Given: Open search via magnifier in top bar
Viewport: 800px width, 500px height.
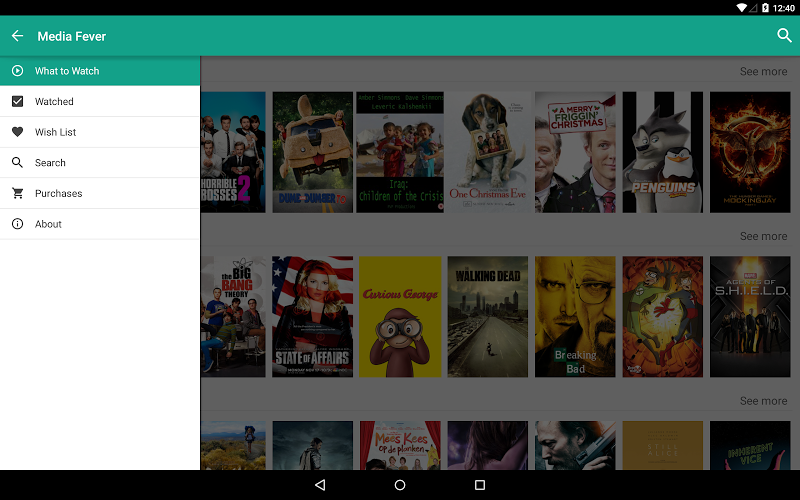Looking at the screenshot, I should pyautogui.click(x=784, y=35).
